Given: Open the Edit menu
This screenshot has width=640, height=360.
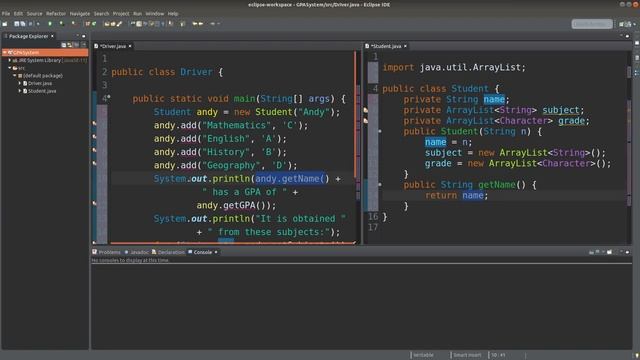Looking at the screenshot, I should pos(18,13).
